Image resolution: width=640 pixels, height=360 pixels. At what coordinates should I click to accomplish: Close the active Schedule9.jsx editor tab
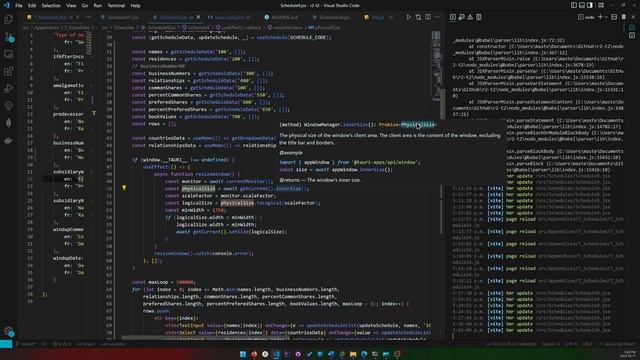198,17
